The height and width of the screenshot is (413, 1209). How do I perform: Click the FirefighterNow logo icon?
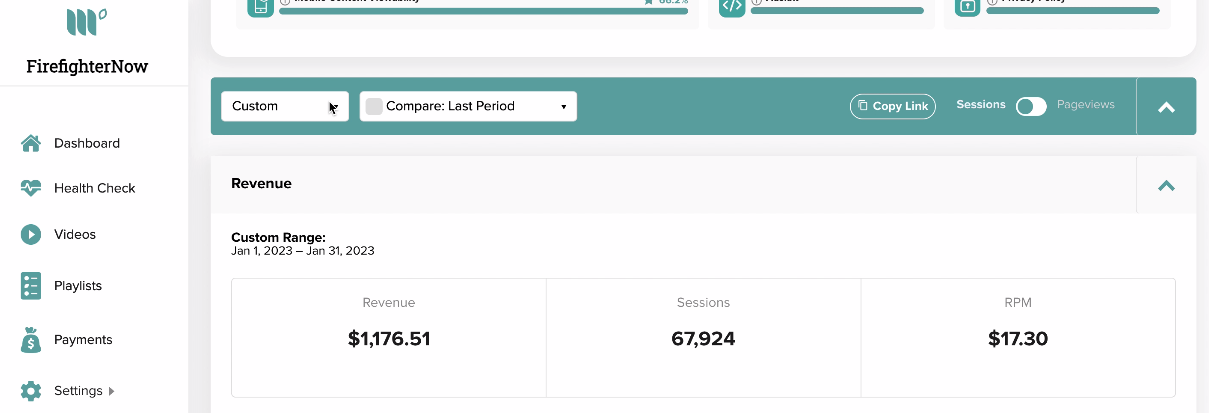[87, 22]
